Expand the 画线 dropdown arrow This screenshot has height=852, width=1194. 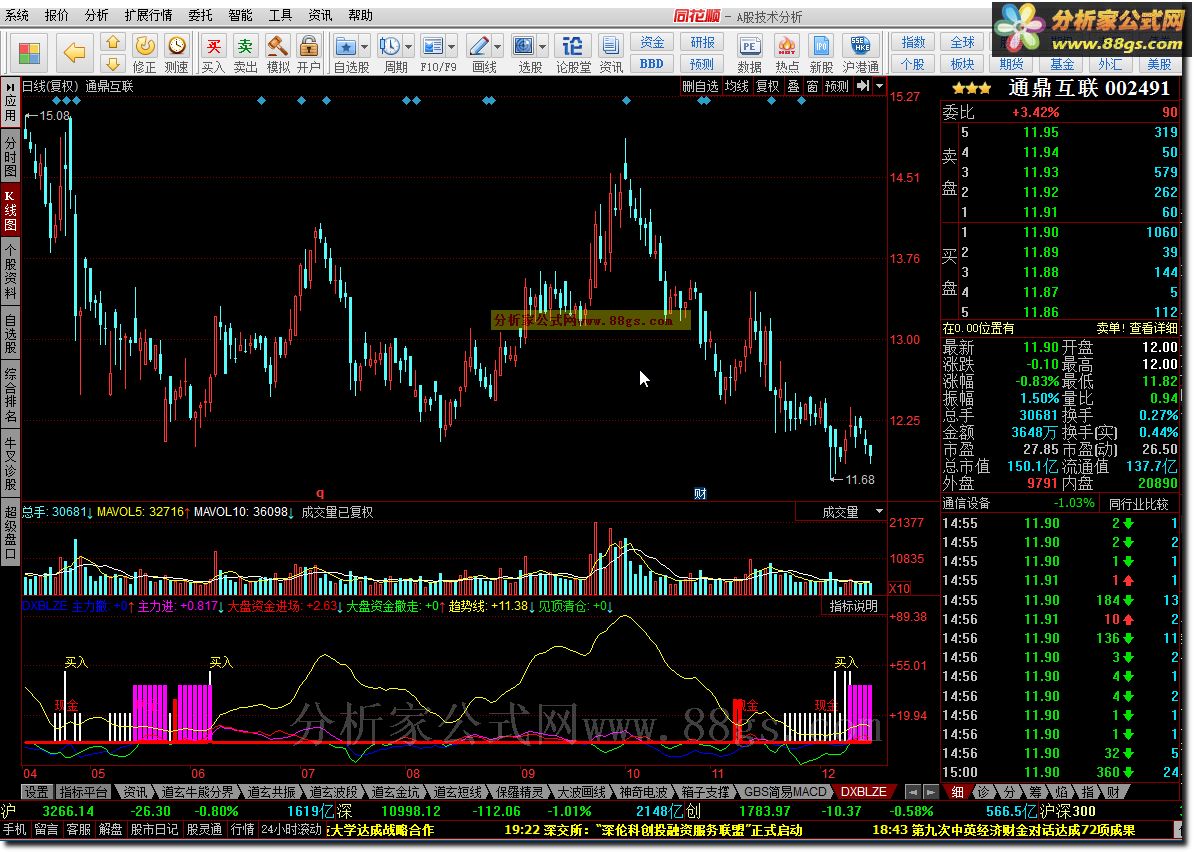(498, 47)
